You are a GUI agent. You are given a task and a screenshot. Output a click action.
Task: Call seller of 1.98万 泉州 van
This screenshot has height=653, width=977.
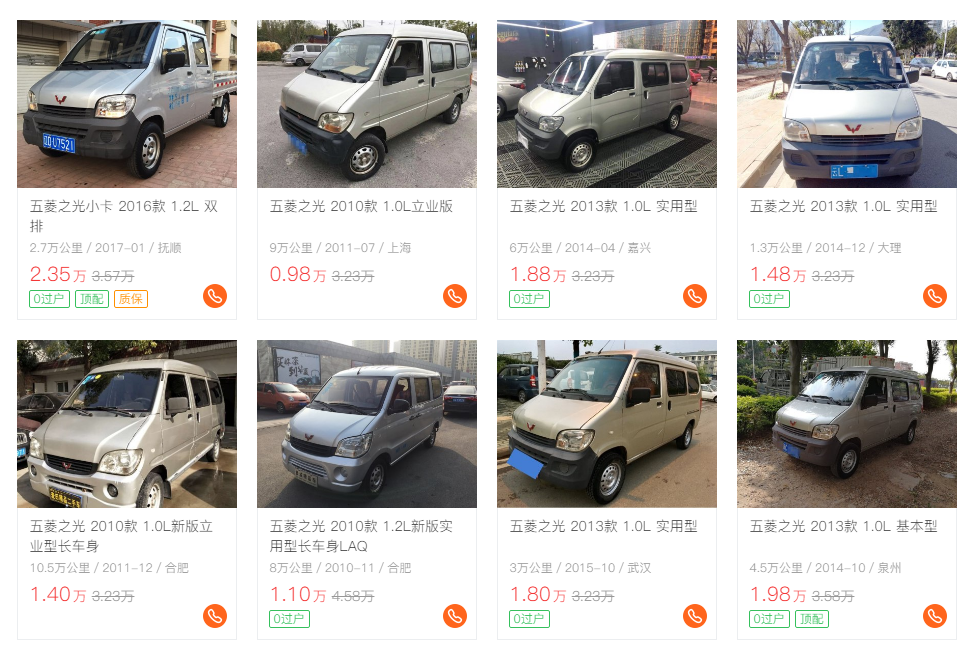tap(935, 616)
